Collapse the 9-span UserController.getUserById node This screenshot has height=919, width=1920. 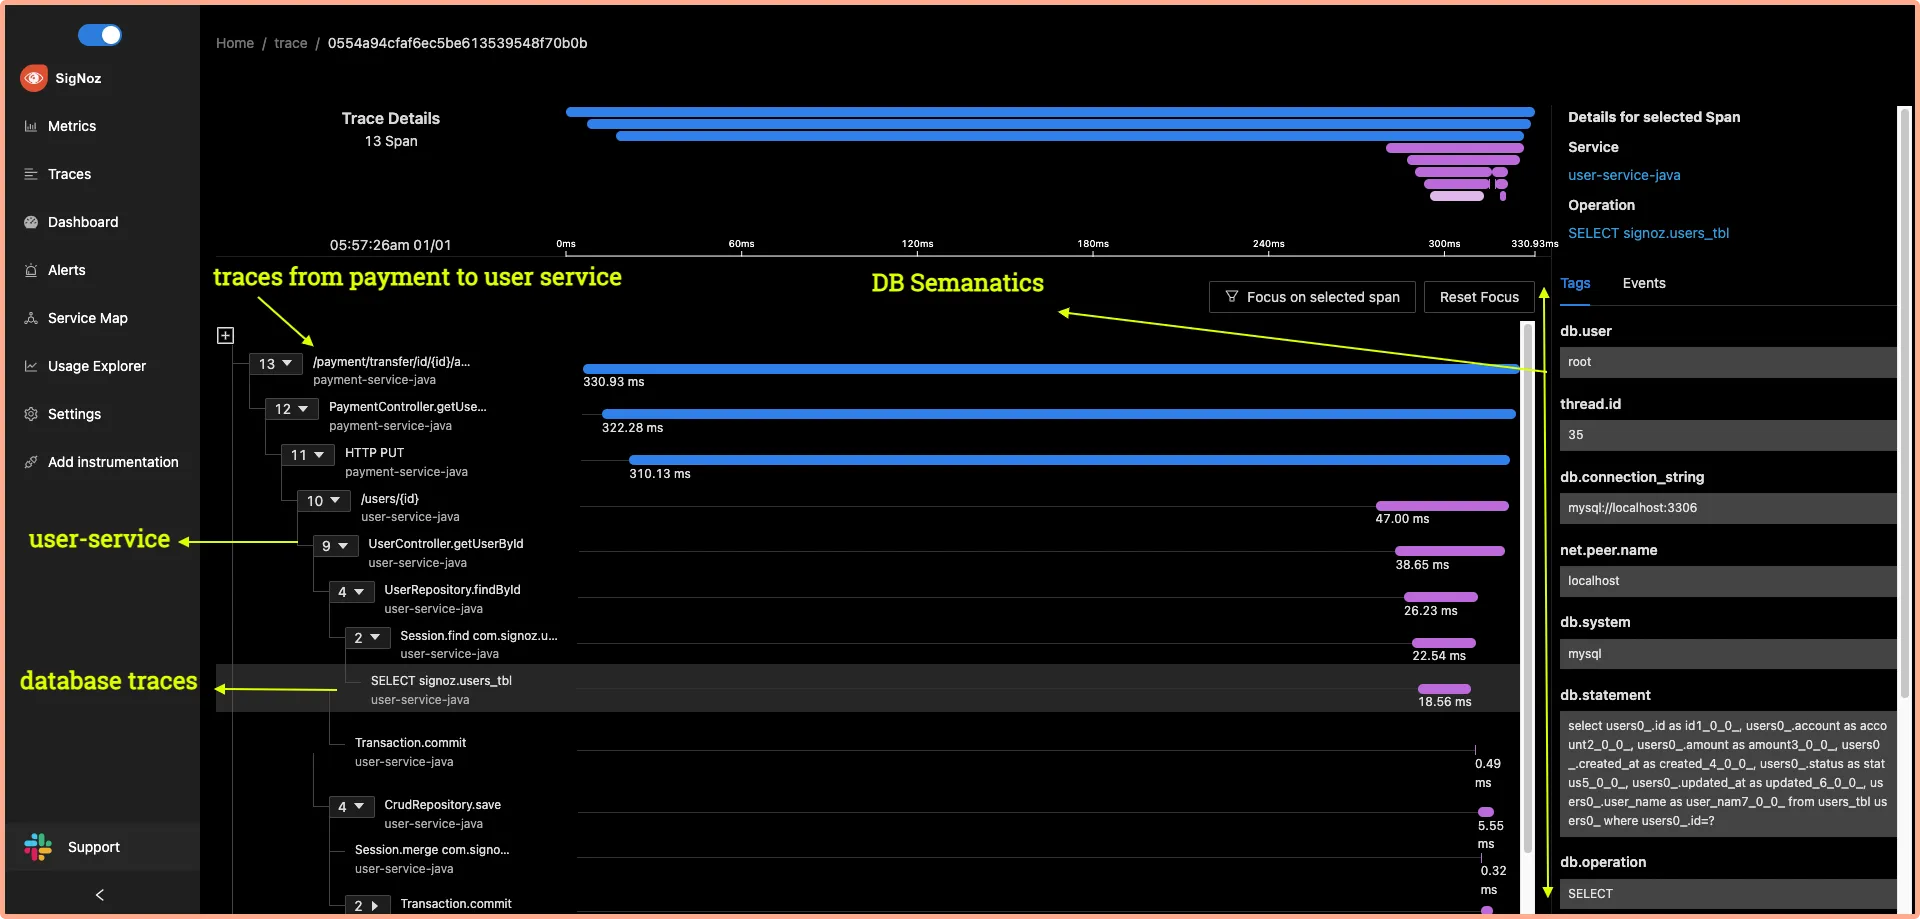tap(334, 546)
